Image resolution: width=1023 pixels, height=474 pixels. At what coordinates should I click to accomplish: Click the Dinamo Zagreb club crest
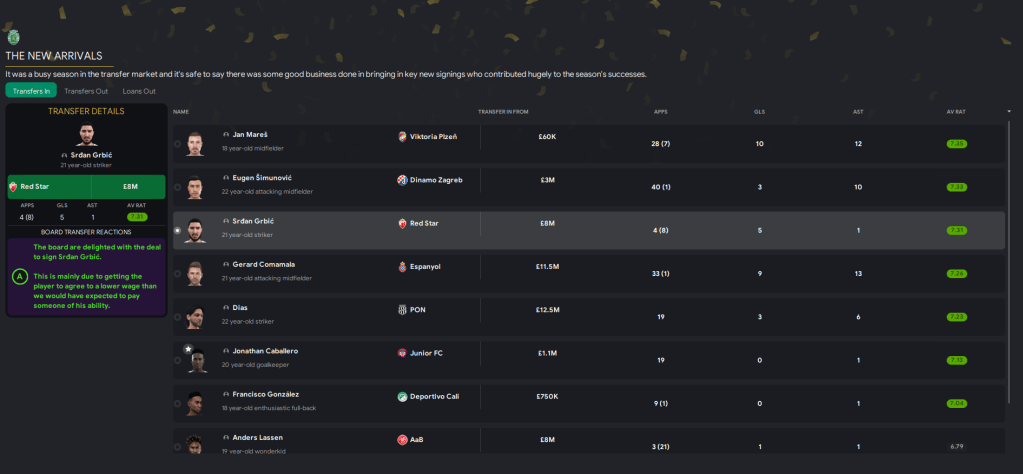(402, 180)
